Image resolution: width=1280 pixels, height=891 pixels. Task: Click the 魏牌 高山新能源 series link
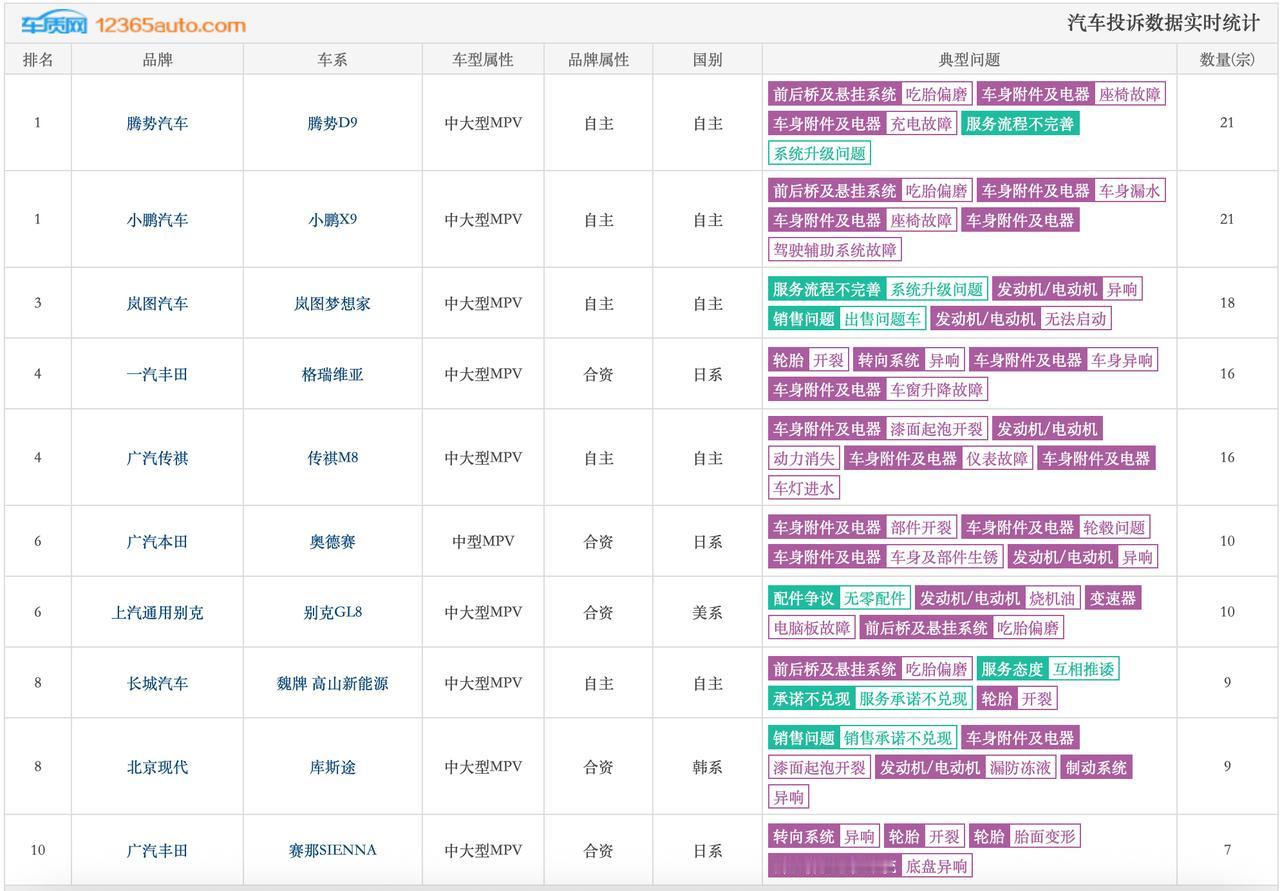tap(332, 684)
